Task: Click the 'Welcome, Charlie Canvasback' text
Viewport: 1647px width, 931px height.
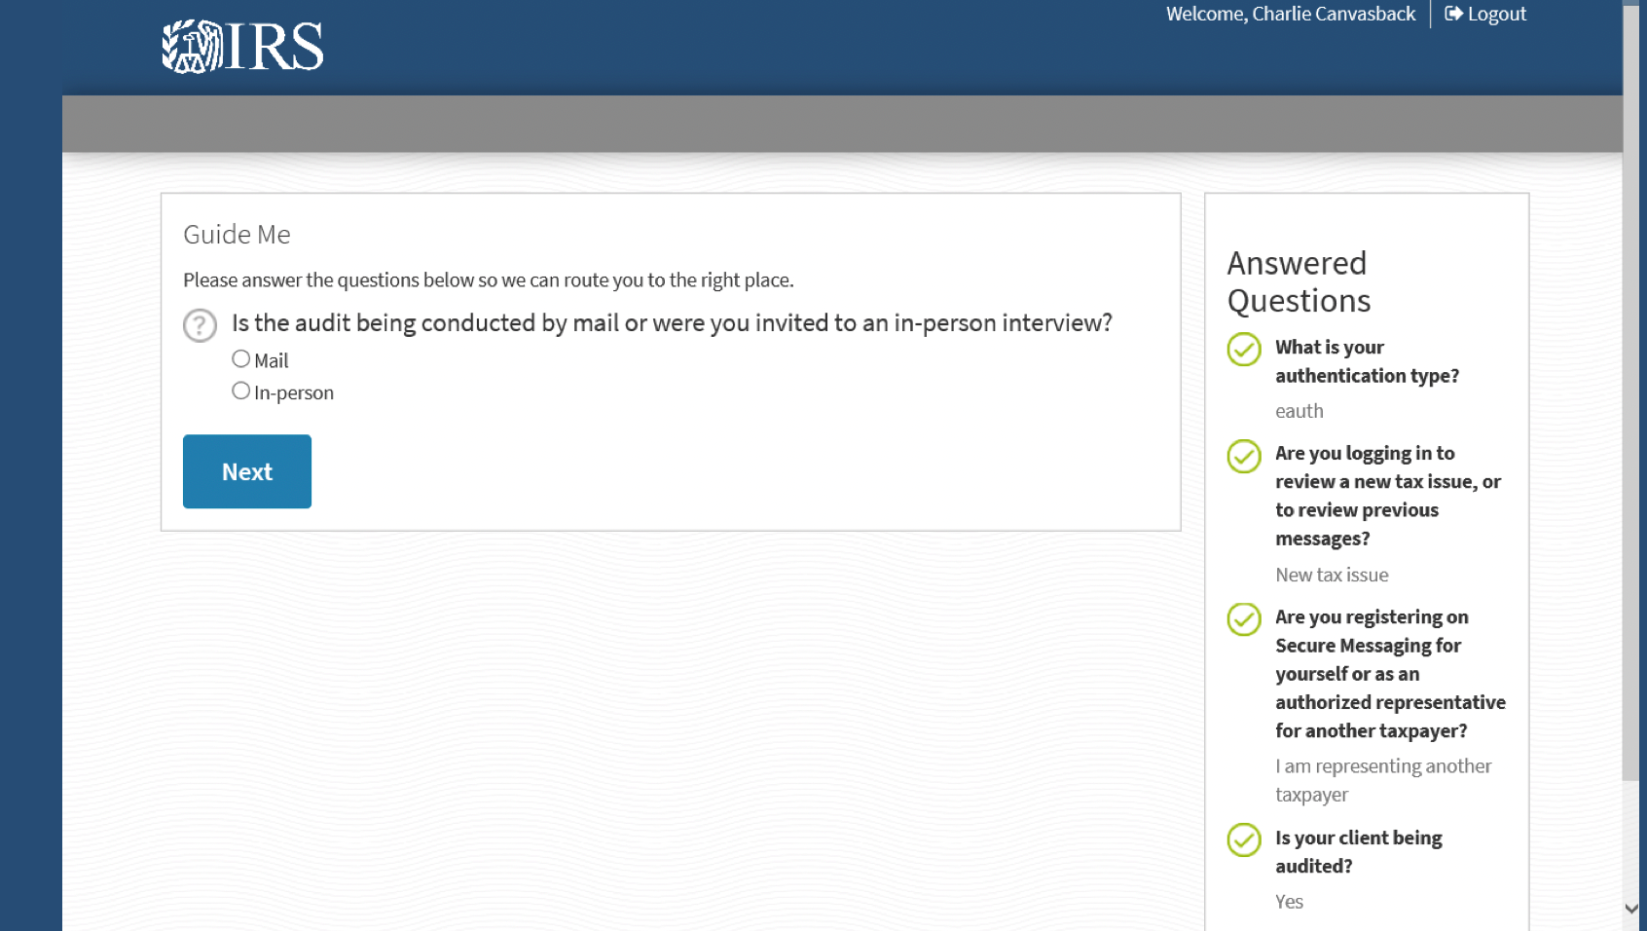Action: click(1290, 14)
